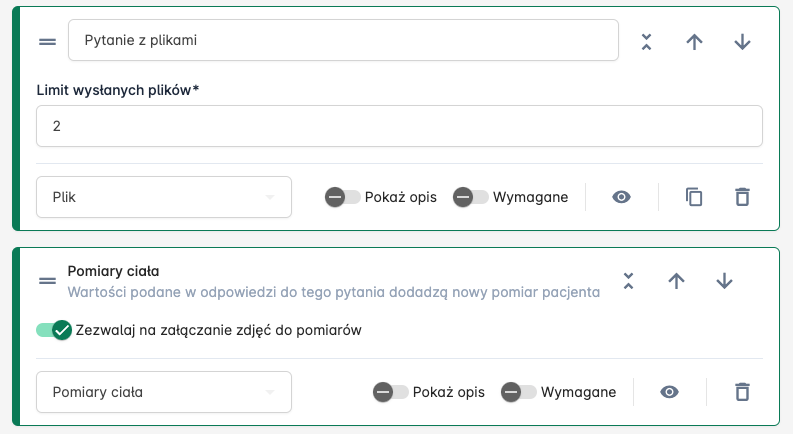Collapse the file question card

coord(646,41)
